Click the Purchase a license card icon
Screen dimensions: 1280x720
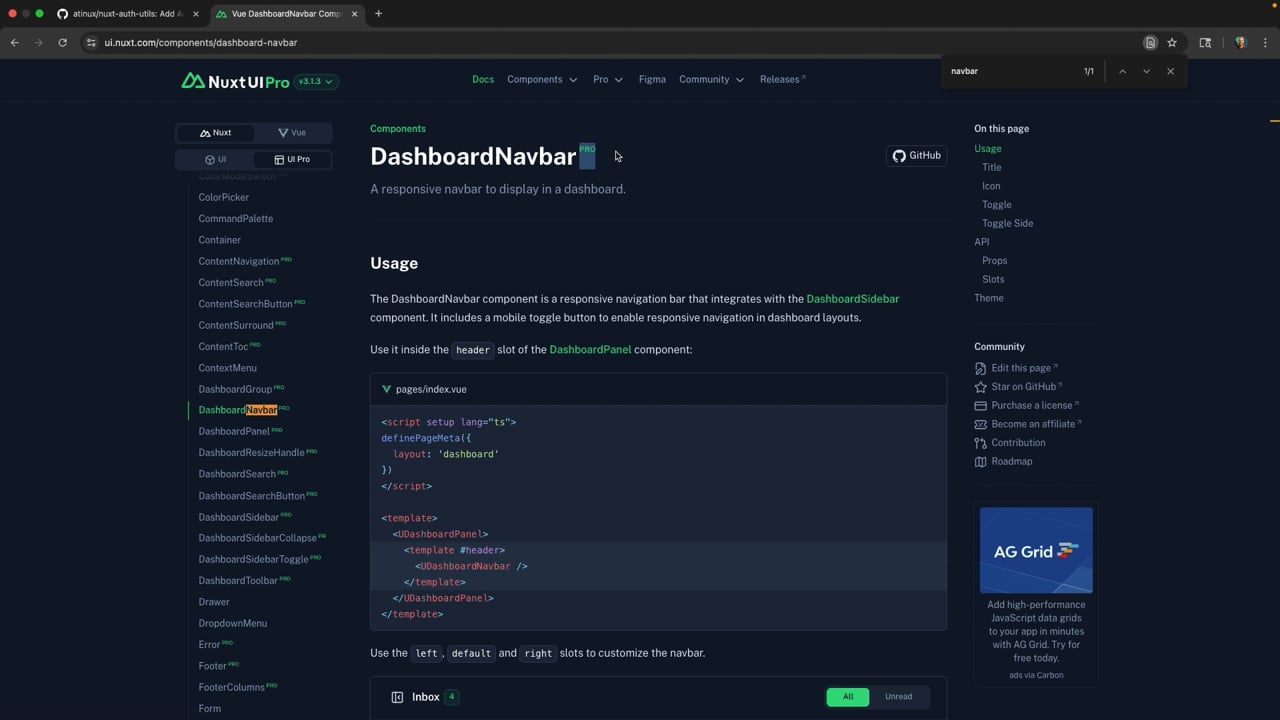[x=980, y=406]
